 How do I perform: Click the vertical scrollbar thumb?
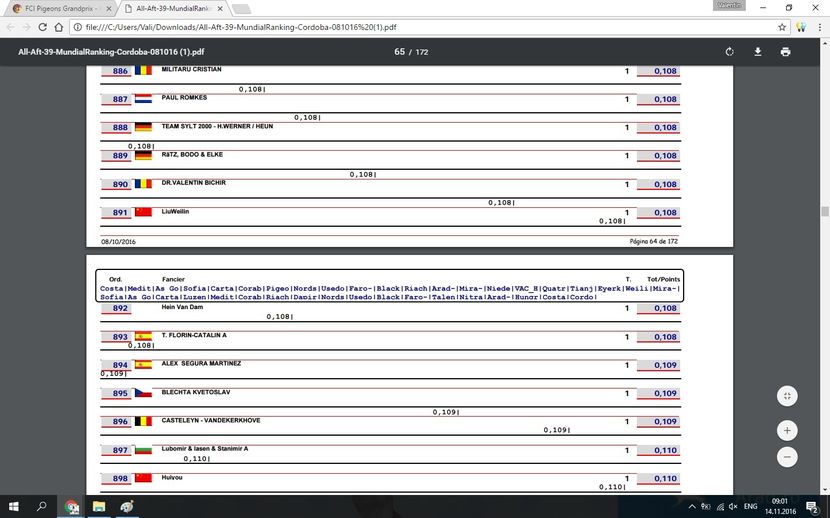[x=824, y=212]
